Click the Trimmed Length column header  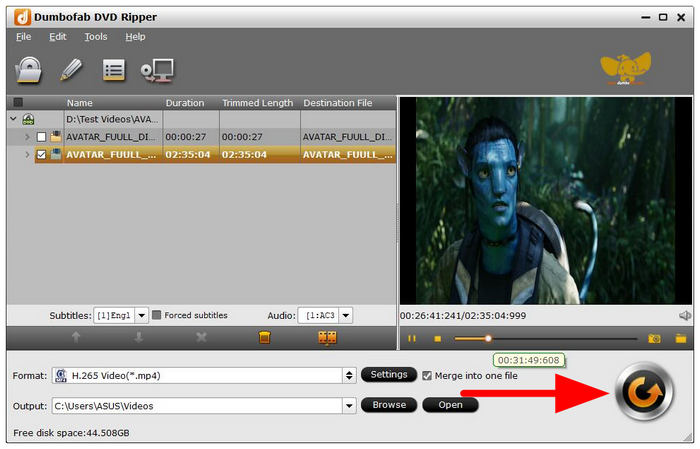260,103
